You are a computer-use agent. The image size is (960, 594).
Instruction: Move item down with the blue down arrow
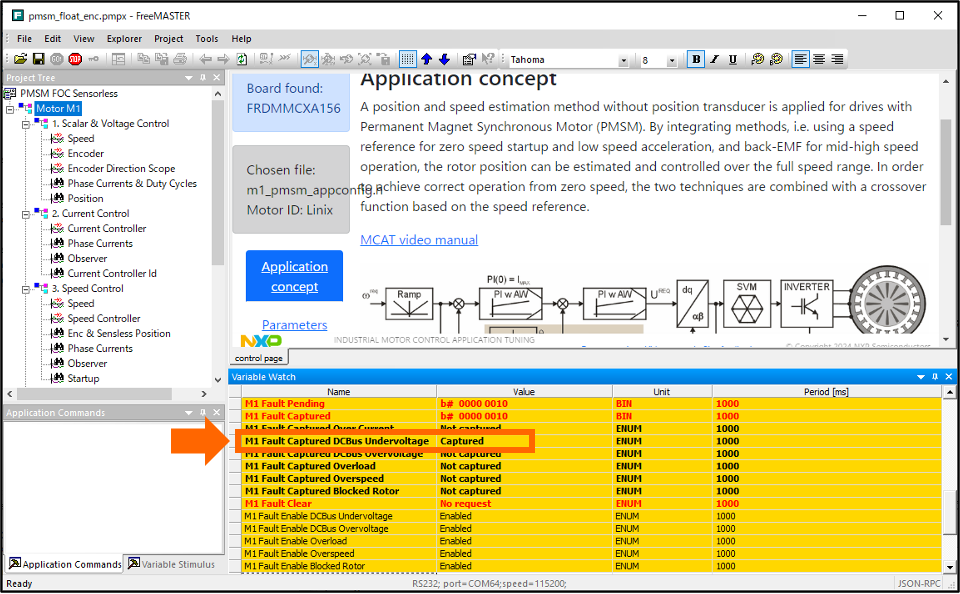click(444, 59)
